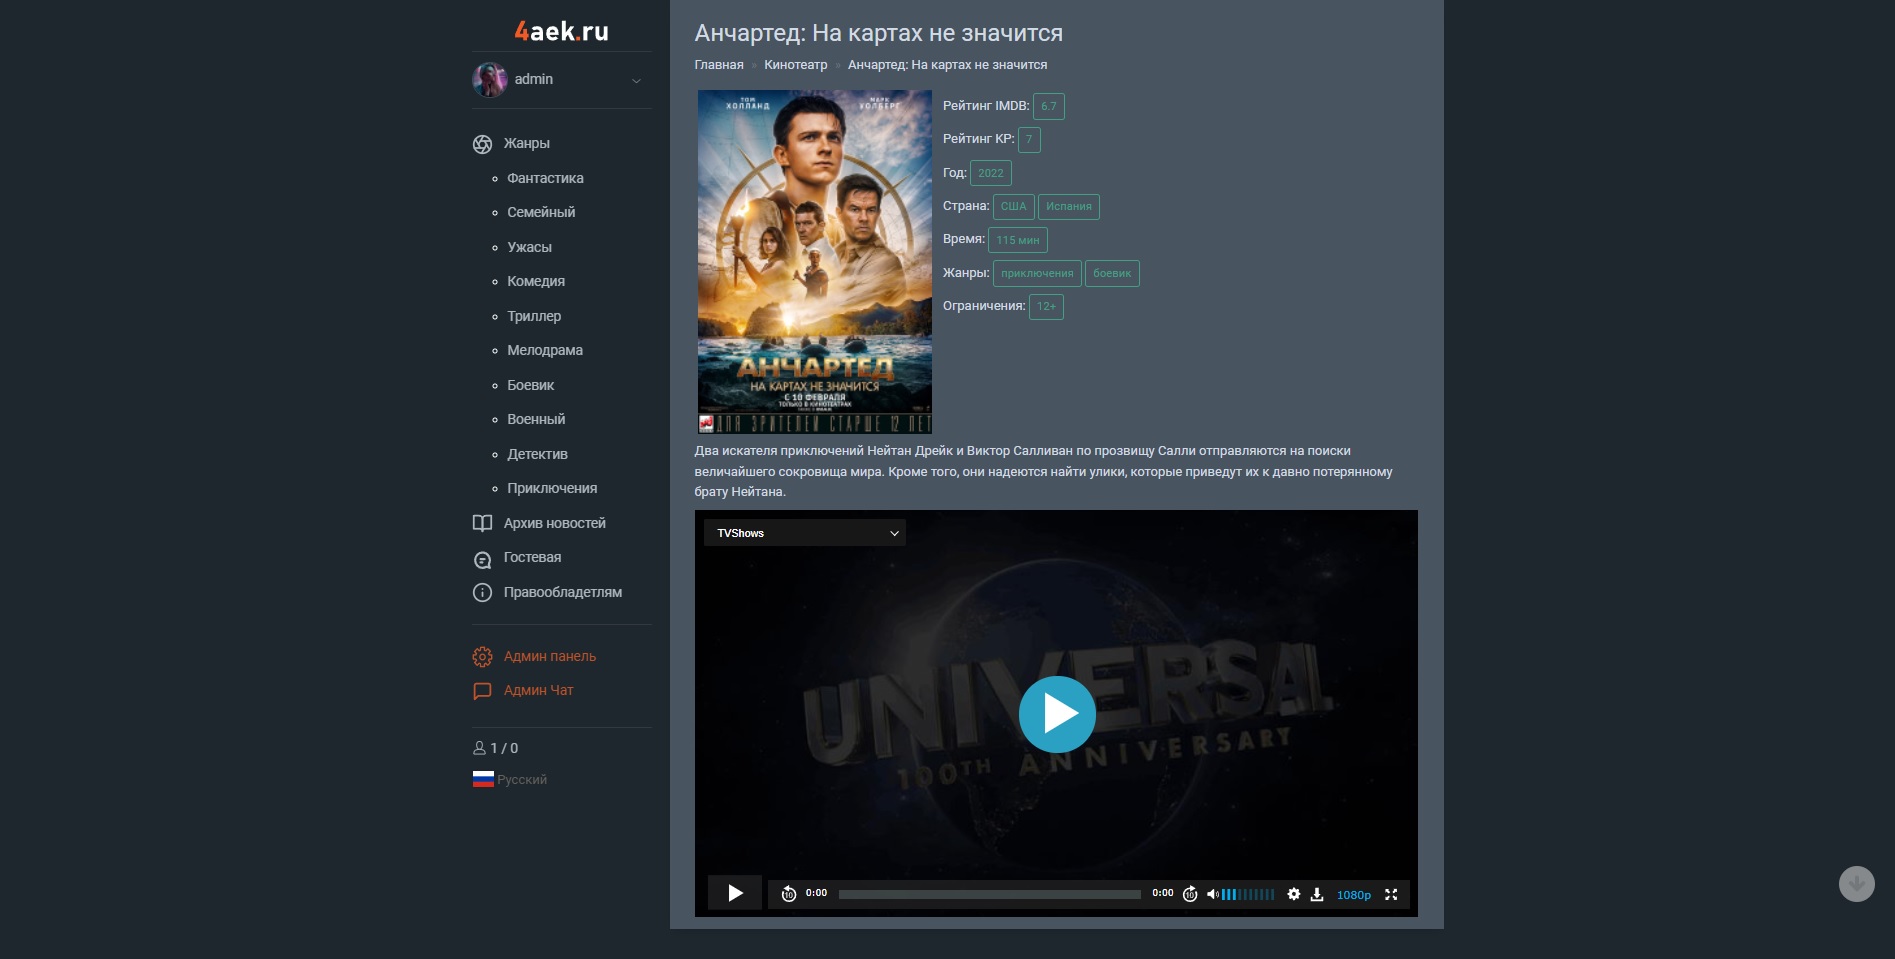Toggle play in bottom-left player control
Image resolution: width=1895 pixels, height=959 pixels.
[x=735, y=893]
